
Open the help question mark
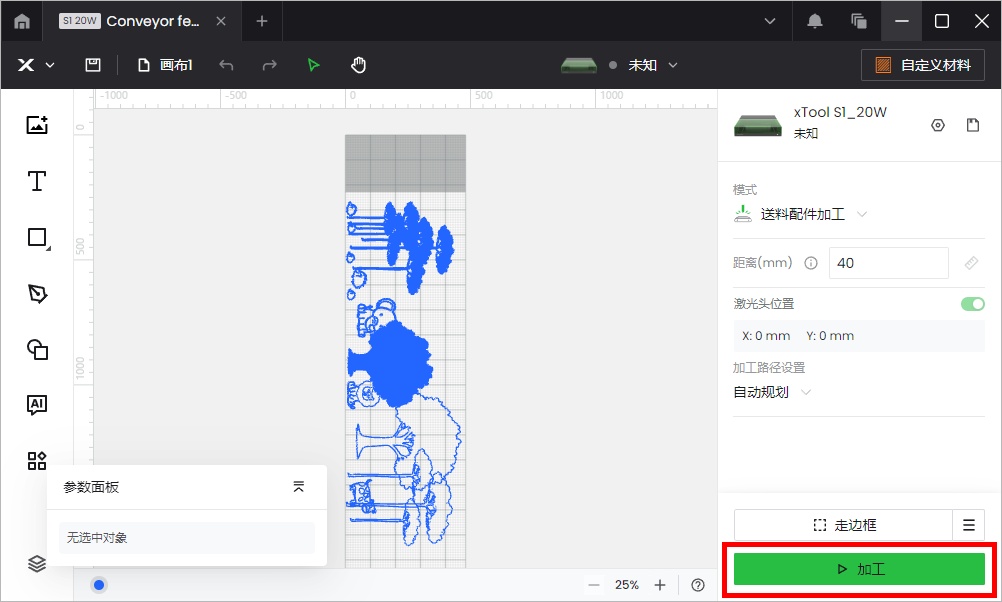click(x=698, y=585)
